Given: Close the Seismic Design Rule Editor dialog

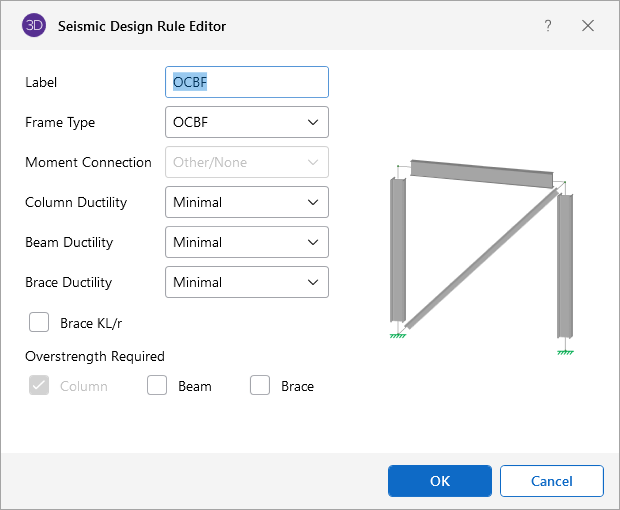Looking at the screenshot, I should 588,26.
